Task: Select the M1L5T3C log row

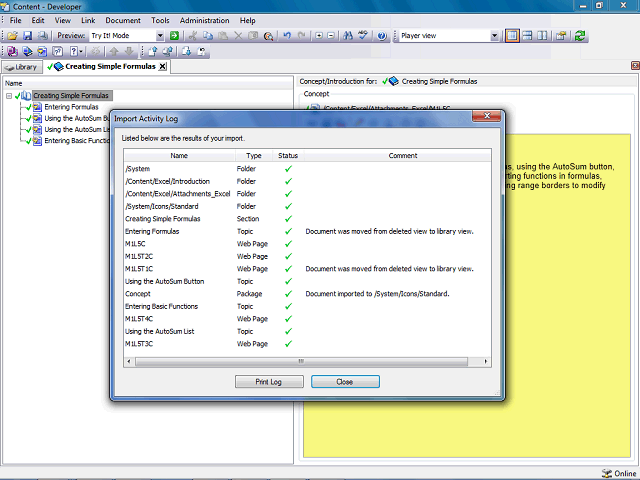Action: point(307,344)
